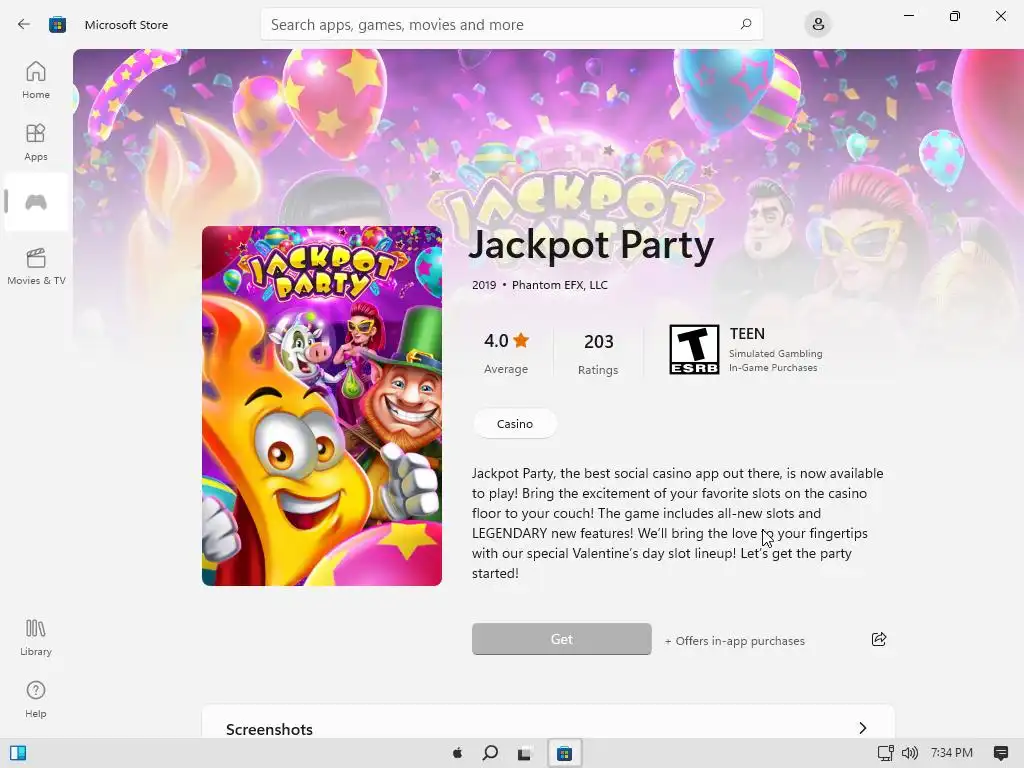The width and height of the screenshot is (1024, 768).
Task: Click the ESRB Teen rating badge
Action: coord(694,349)
